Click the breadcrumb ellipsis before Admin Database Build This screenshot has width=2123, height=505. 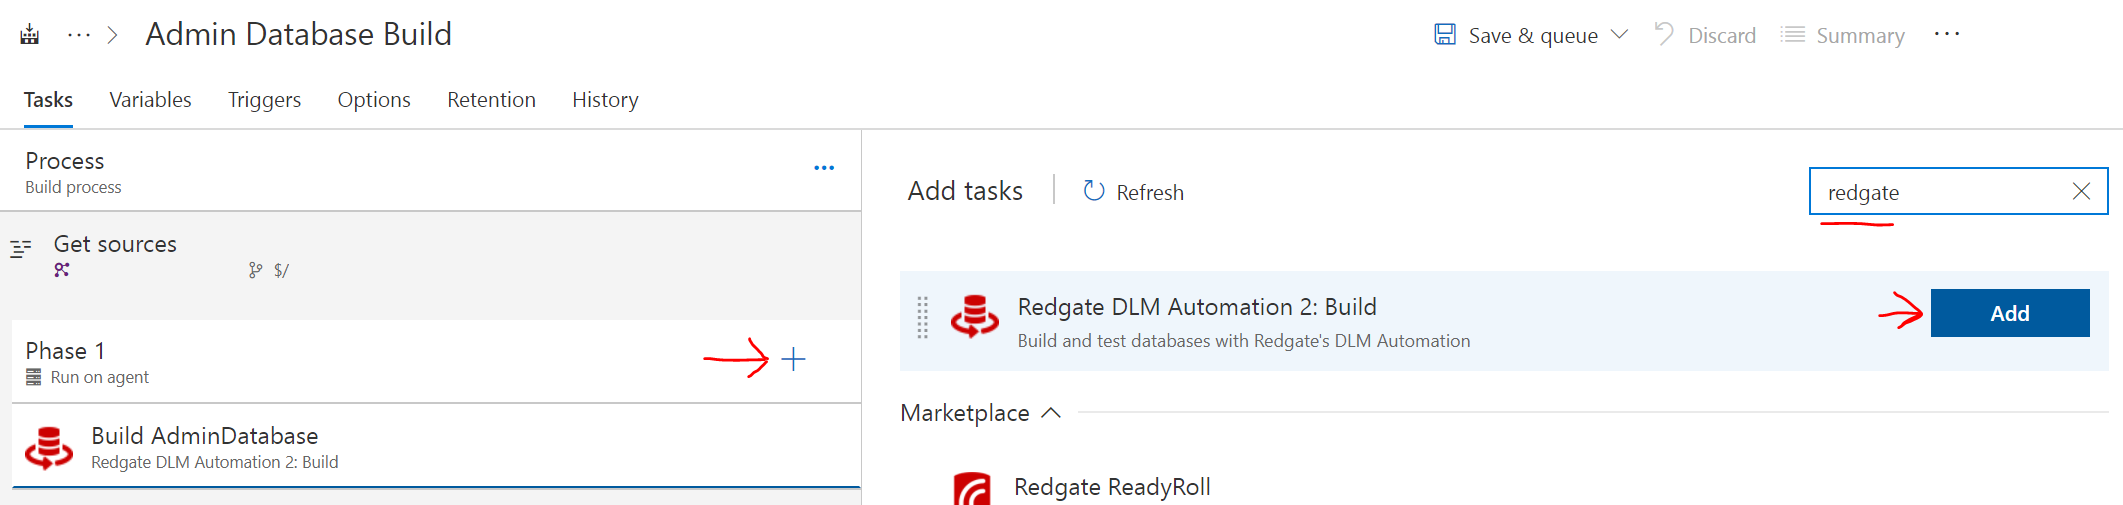(x=78, y=35)
